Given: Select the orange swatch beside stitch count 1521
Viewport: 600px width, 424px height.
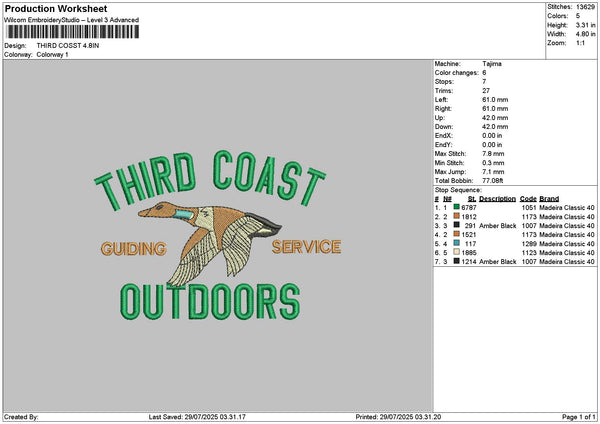Looking at the screenshot, I should 457,234.
